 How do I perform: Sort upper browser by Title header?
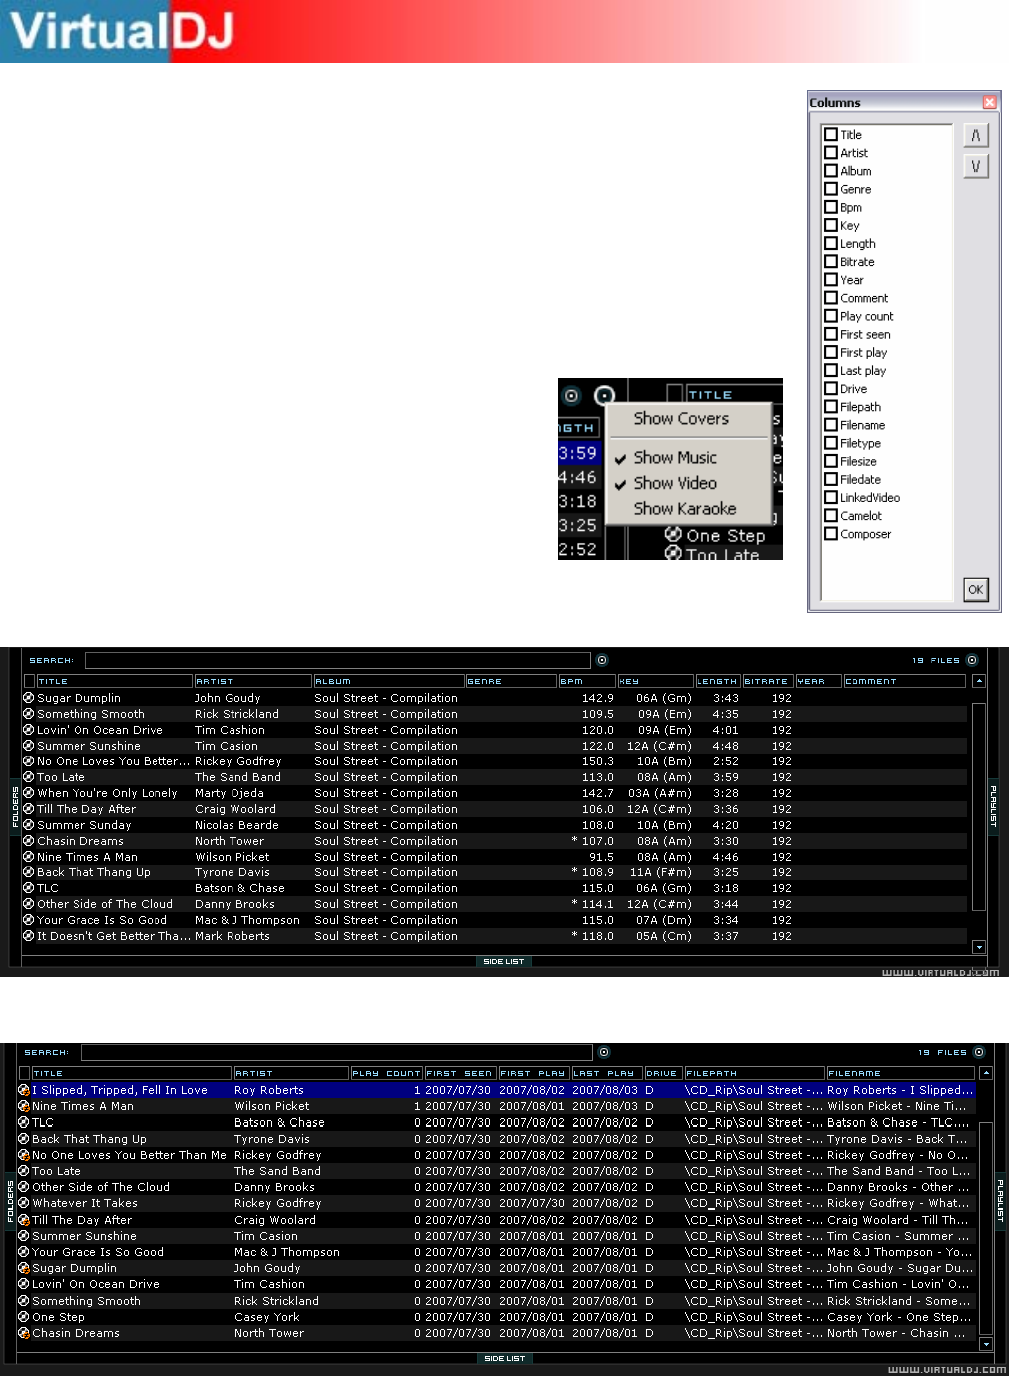pos(114,681)
